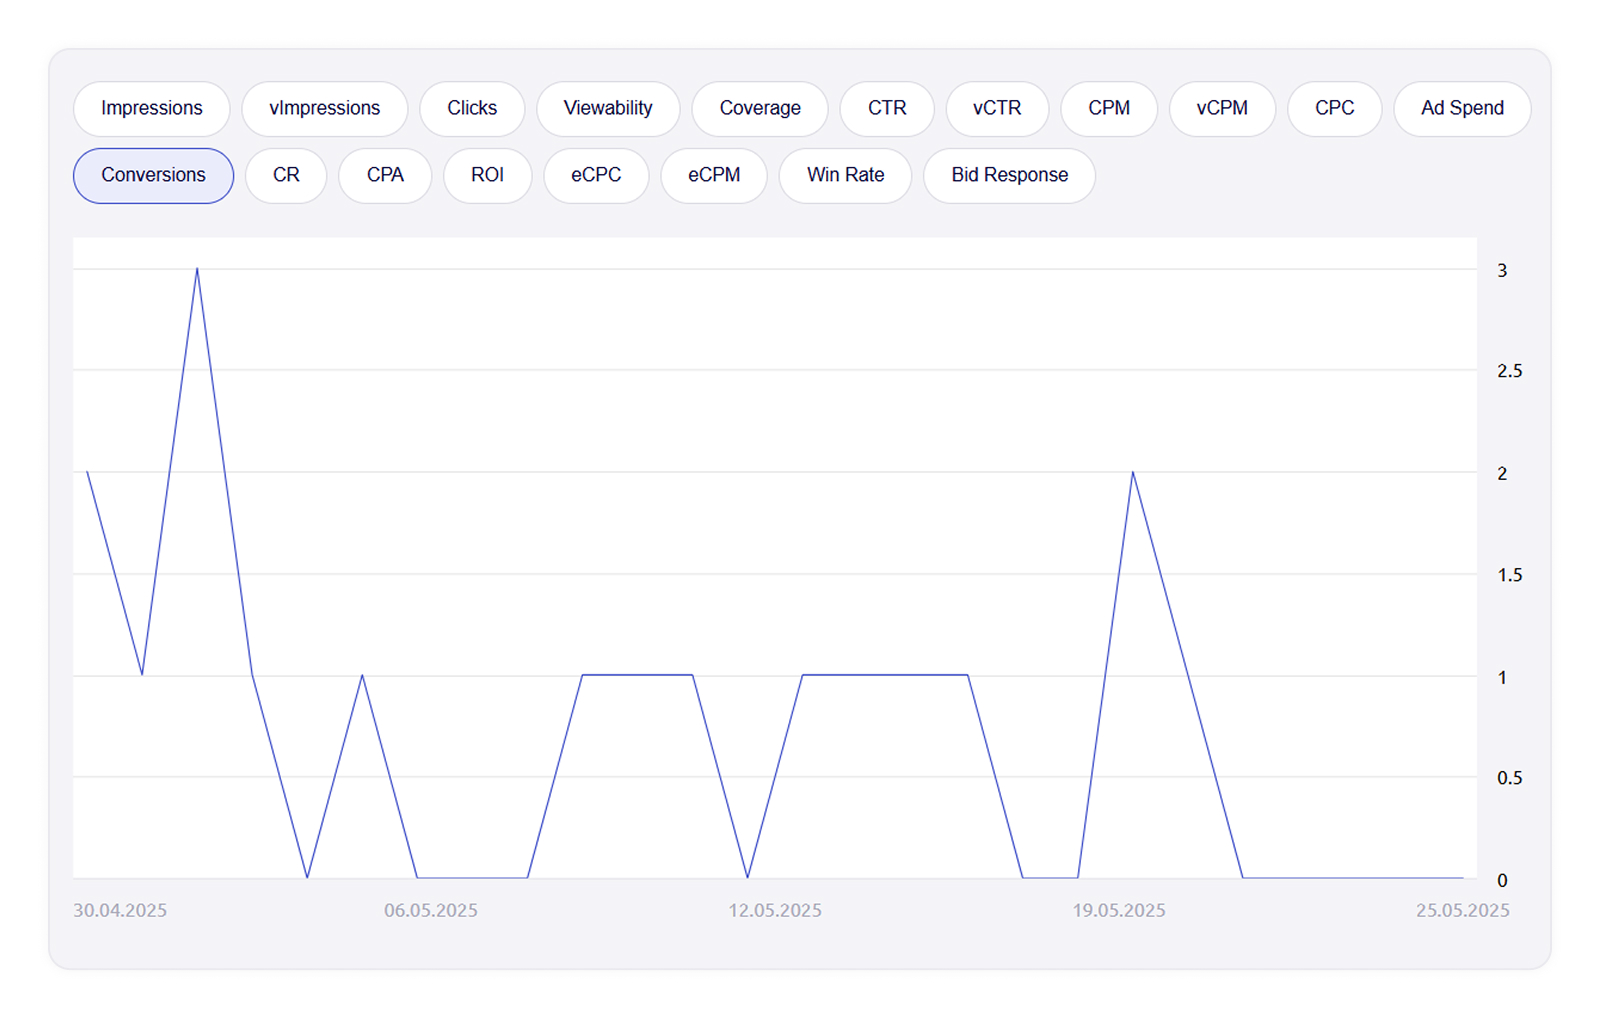The height and width of the screenshot is (1018, 1600).
Task: Show the Win Rate metric
Action: pos(845,175)
